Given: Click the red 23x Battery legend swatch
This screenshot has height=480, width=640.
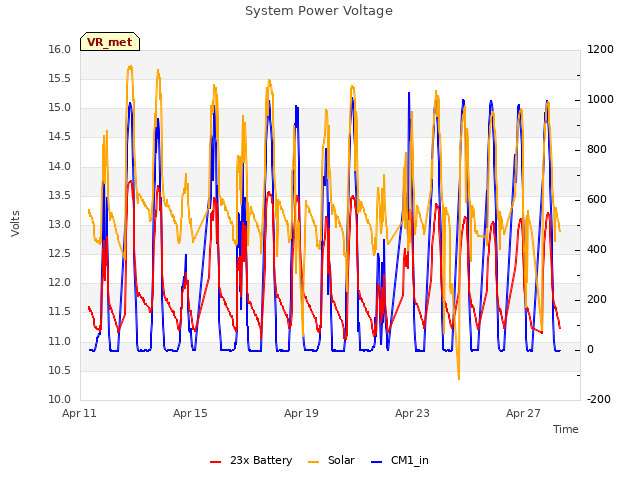Looking at the screenshot, I should point(216,462).
